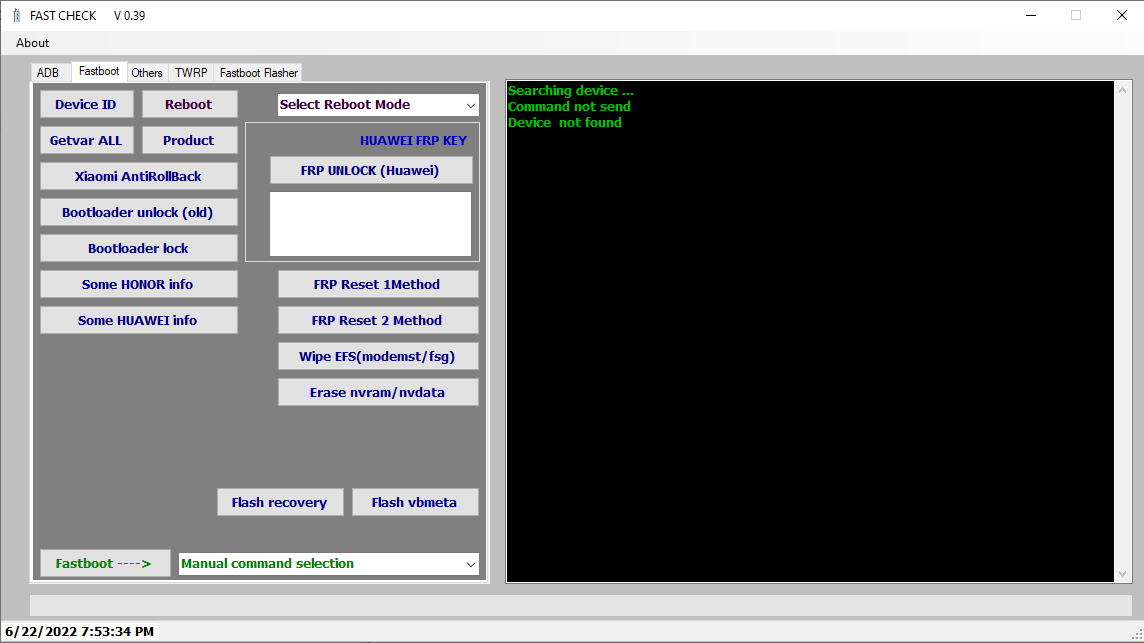This screenshot has height=643, width=1144.
Task: Start FRP UNLOCK (Huawei)
Action: point(370,170)
